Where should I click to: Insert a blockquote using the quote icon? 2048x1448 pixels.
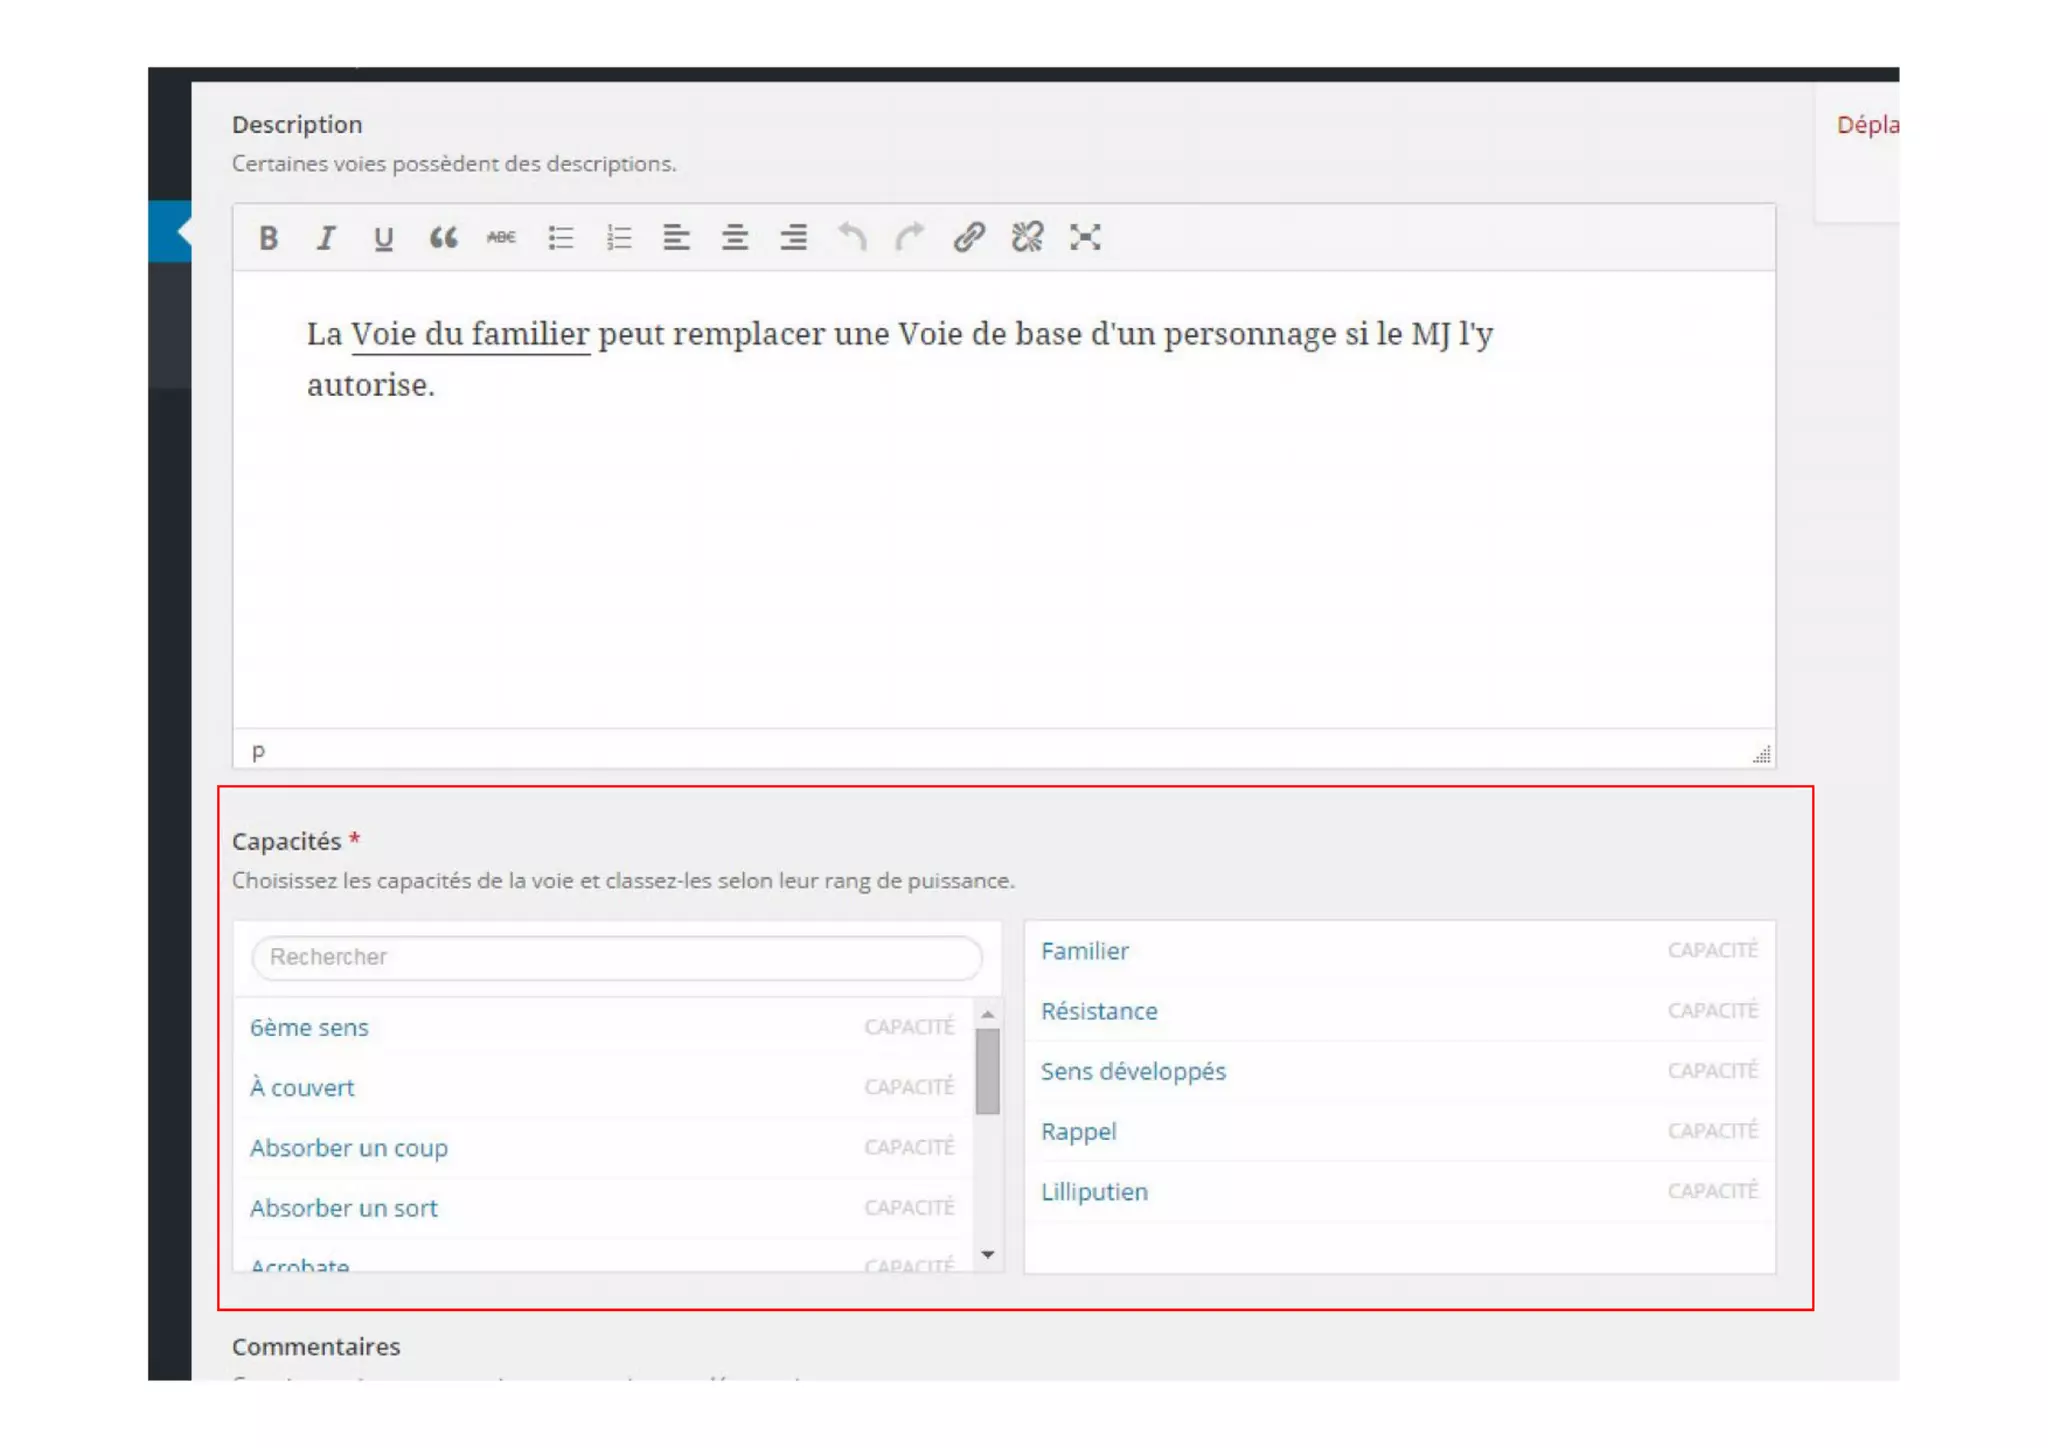pos(443,238)
